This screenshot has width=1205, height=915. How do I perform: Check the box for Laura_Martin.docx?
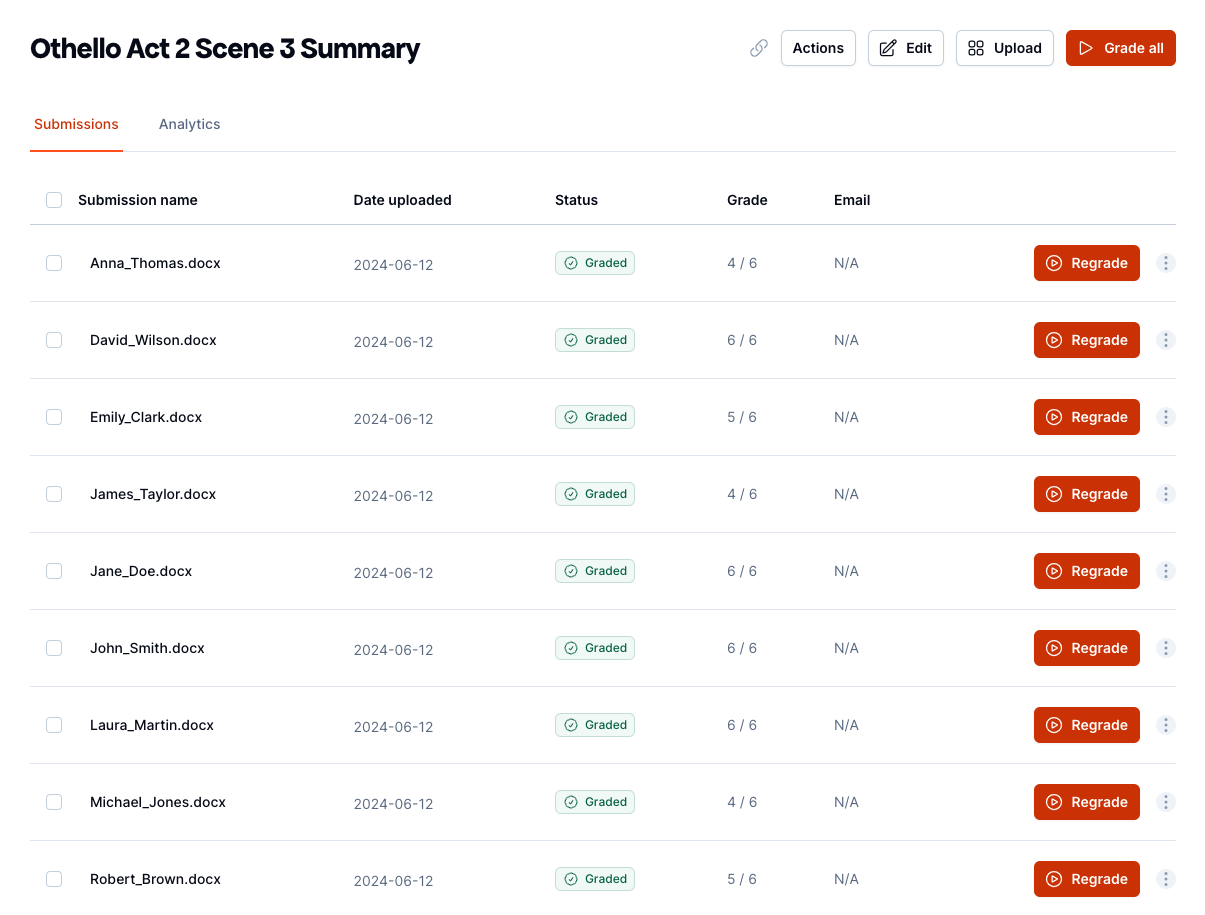(x=54, y=725)
